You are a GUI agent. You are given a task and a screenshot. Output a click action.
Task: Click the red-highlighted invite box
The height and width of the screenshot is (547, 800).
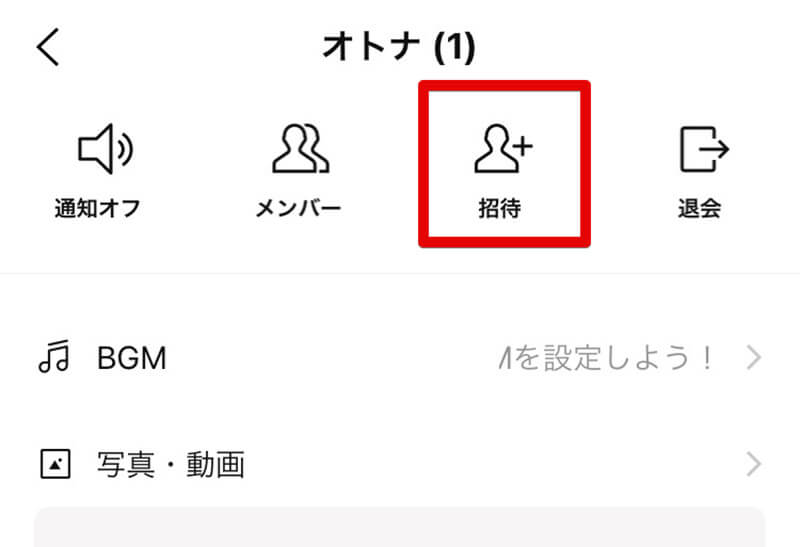click(x=505, y=164)
